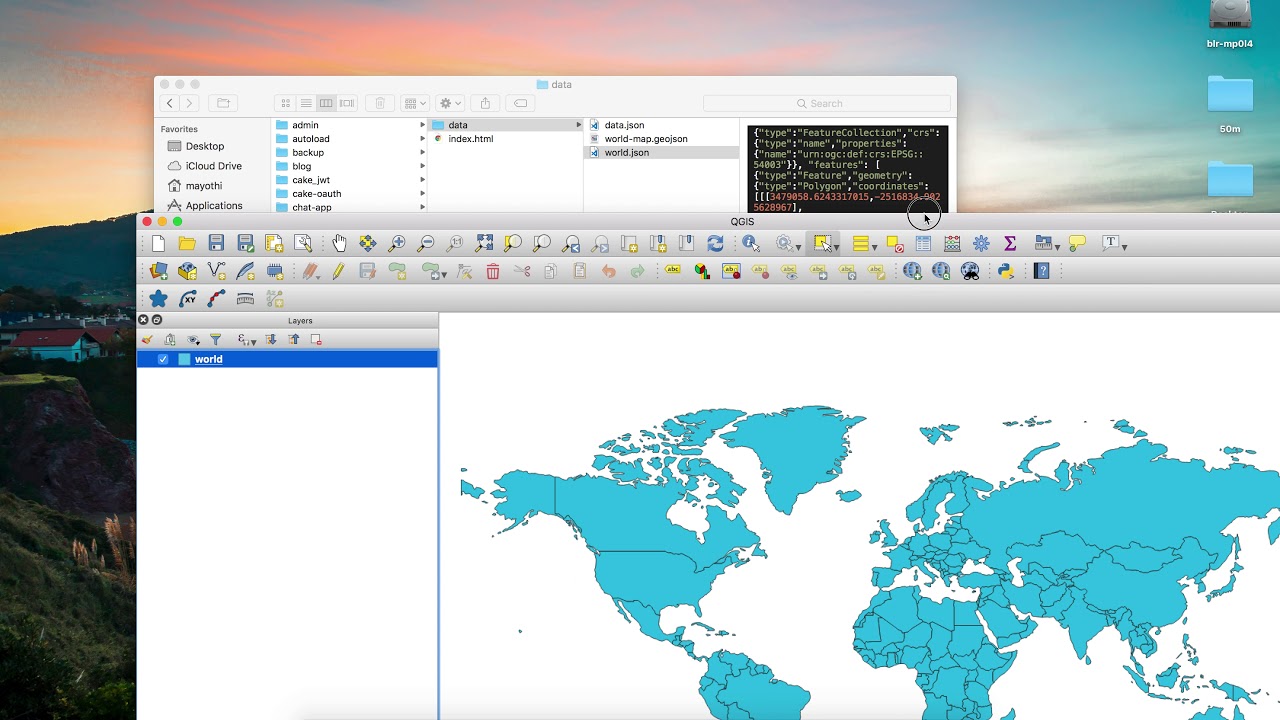Image resolution: width=1280 pixels, height=720 pixels.
Task: Open the field calculator
Action: (x=952, y=243)
